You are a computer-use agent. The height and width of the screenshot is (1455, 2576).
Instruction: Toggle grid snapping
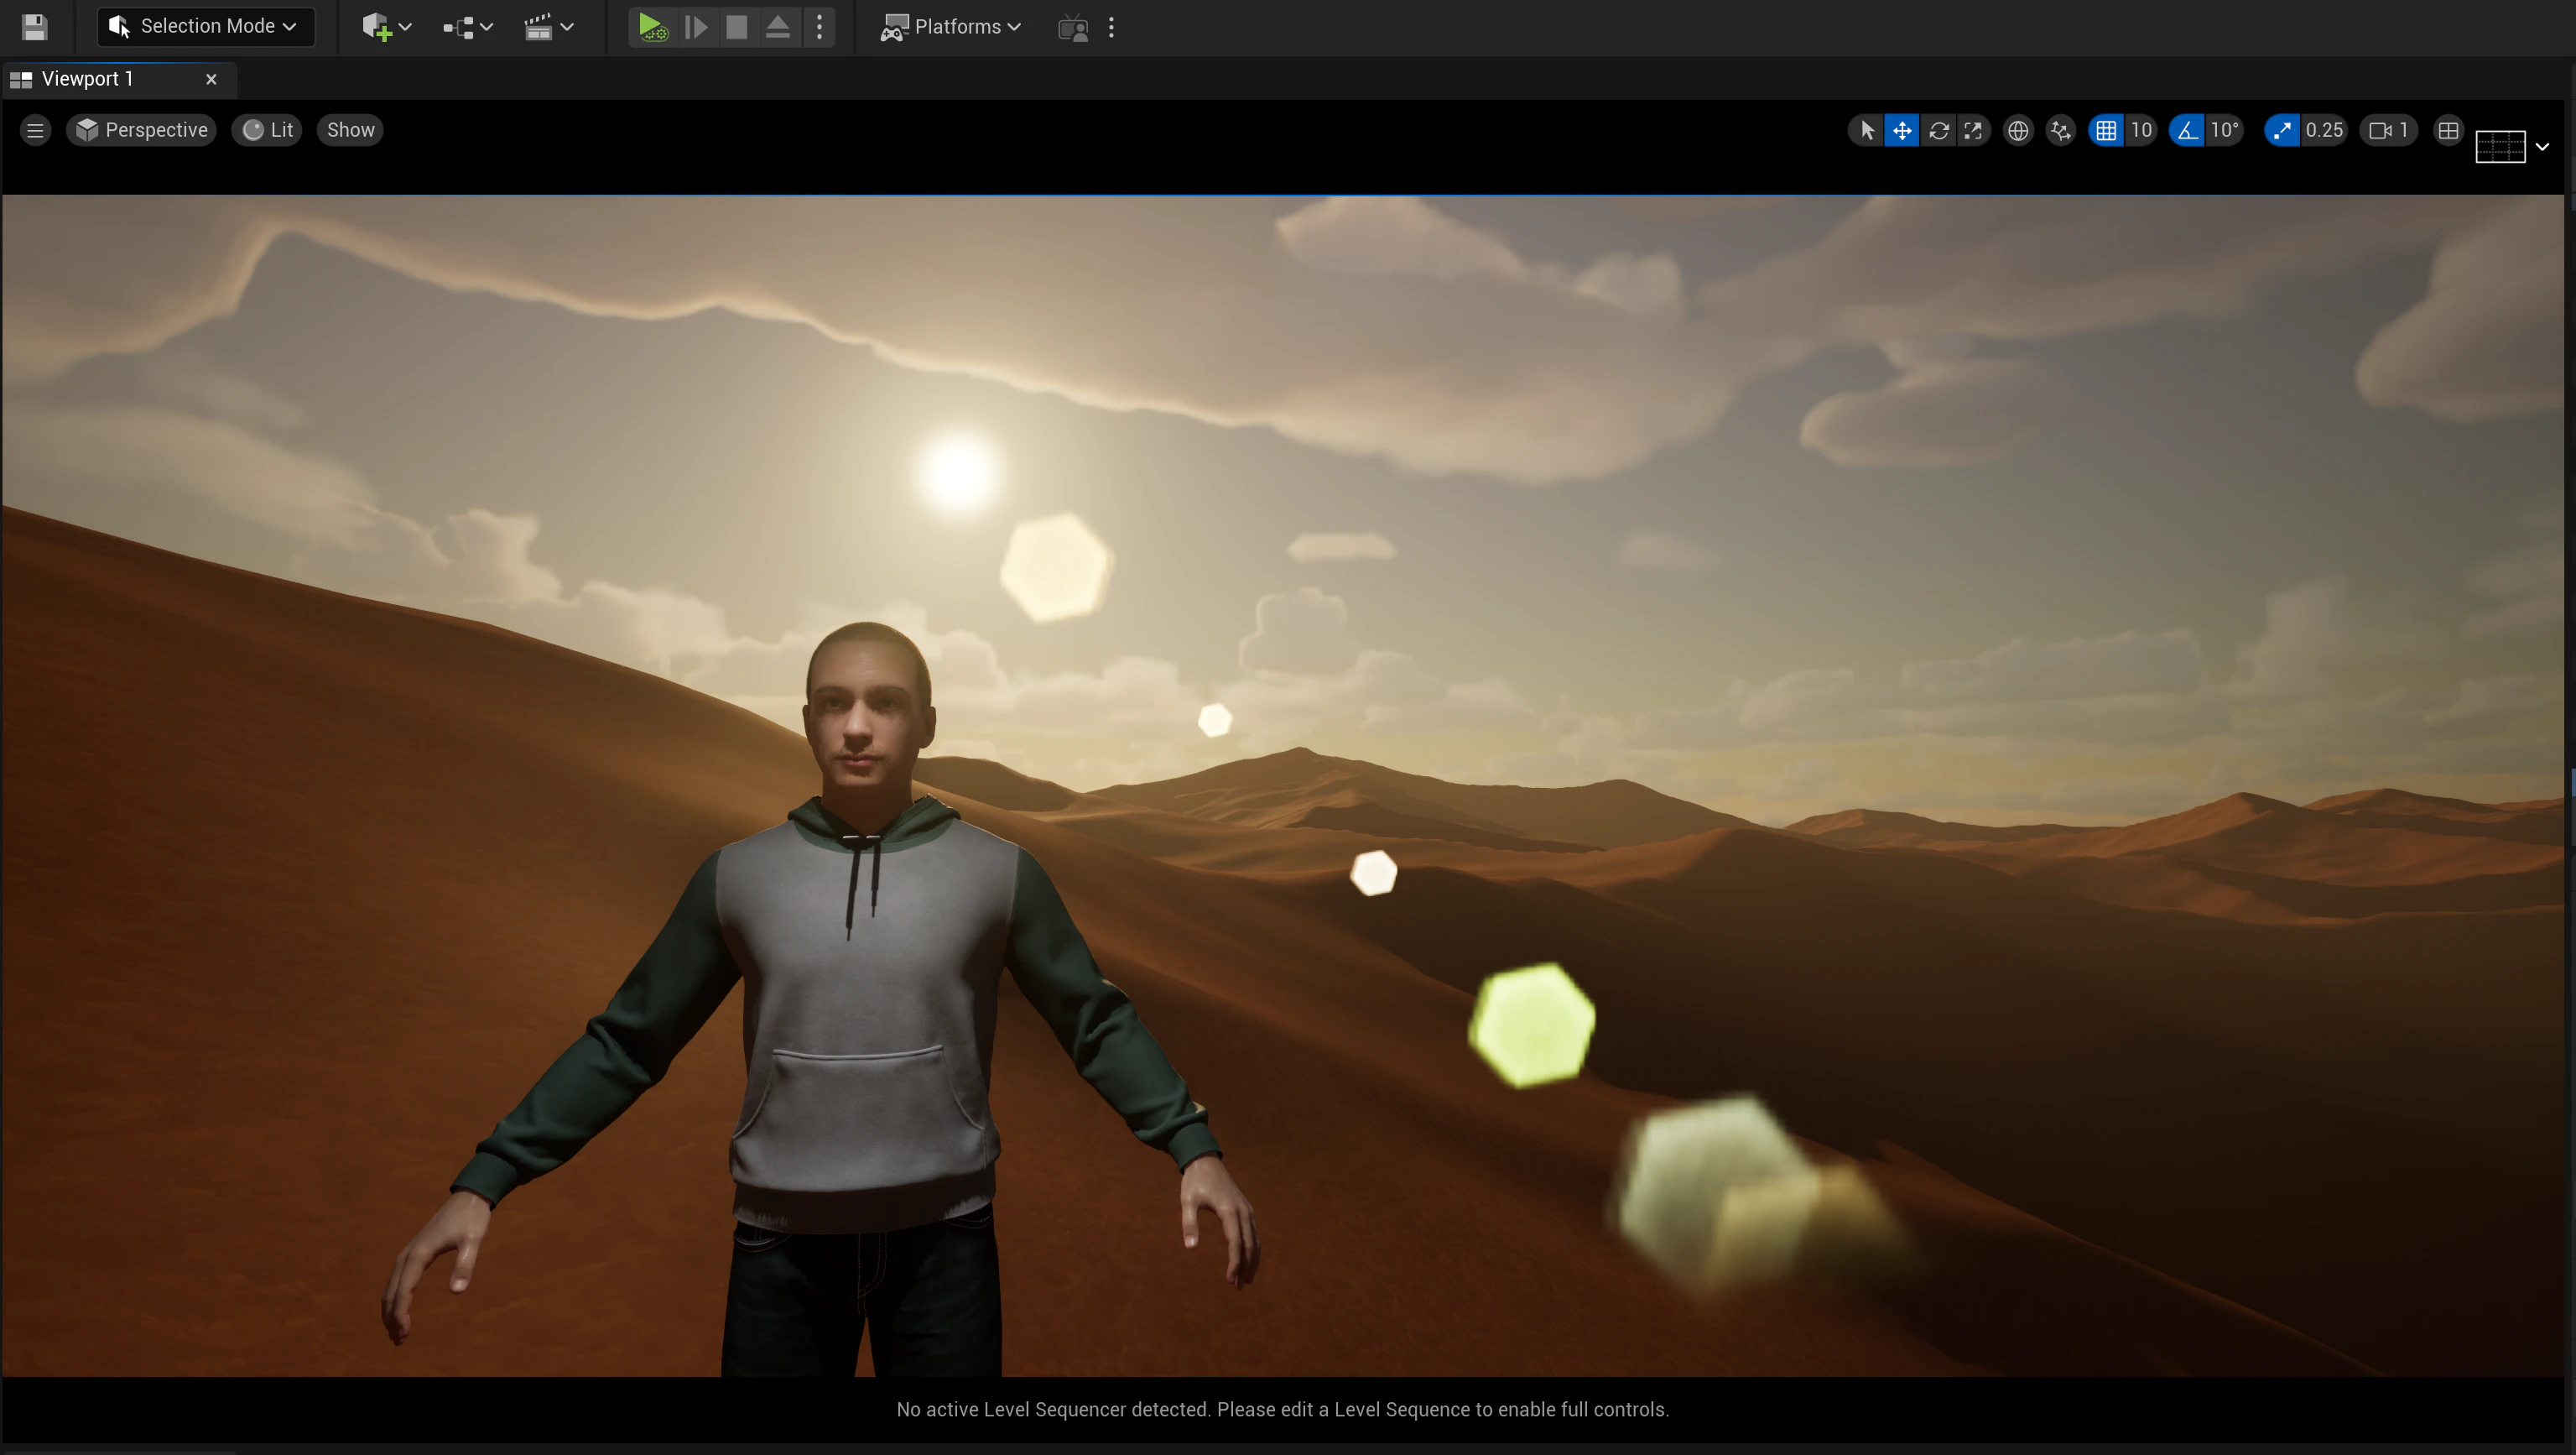[x=2105, y=130]
